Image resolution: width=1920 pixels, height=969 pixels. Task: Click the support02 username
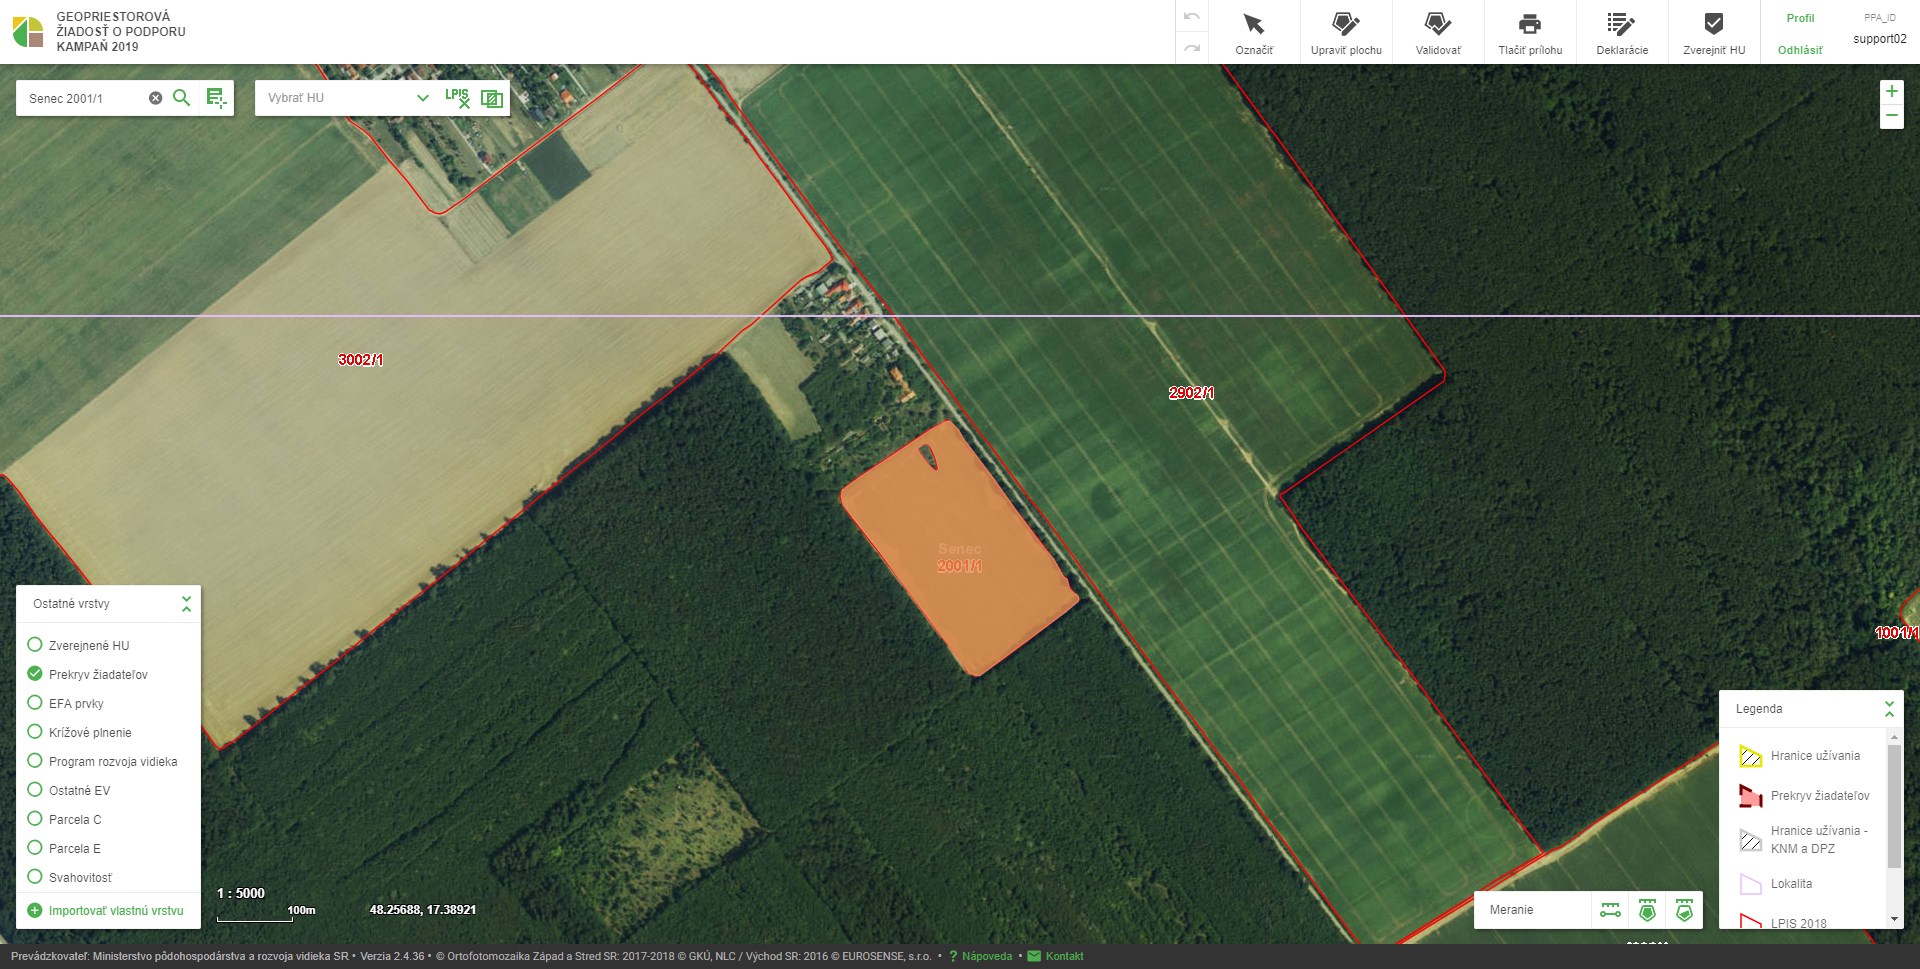point(1879,39)
